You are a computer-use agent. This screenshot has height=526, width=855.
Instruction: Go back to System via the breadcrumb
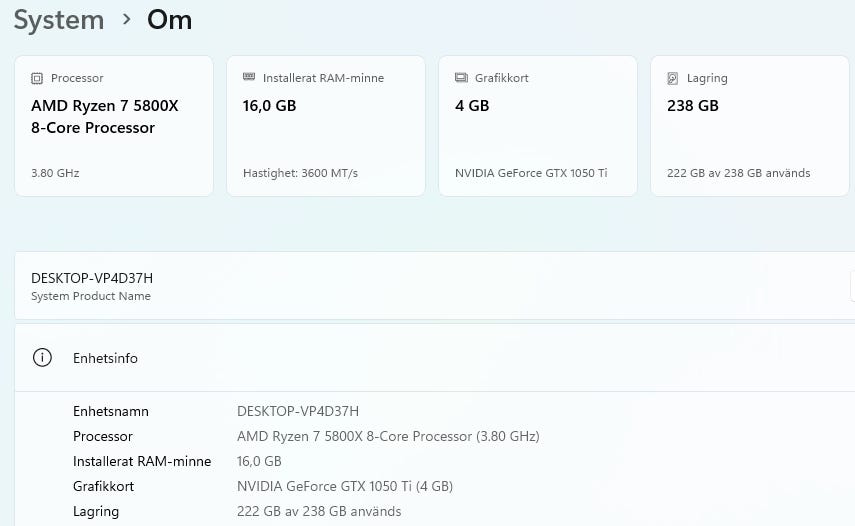(x=59, y=20)
